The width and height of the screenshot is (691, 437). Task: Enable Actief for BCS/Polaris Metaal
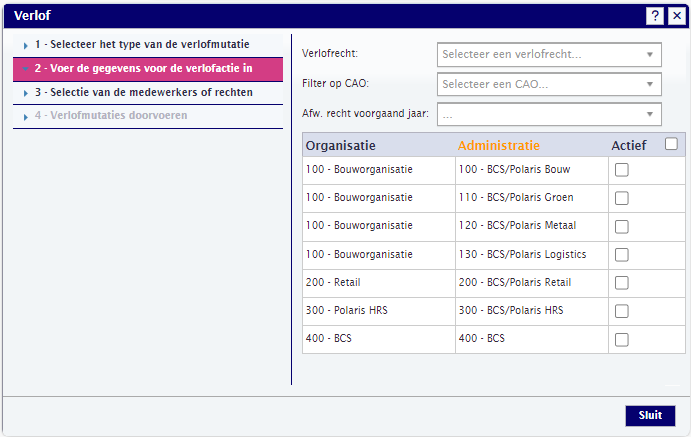coord(621,226)
